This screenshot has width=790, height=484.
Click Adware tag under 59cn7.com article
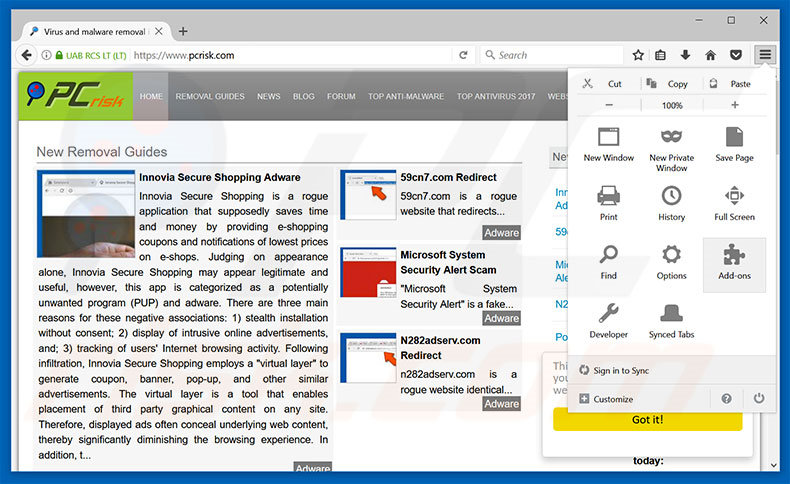(x=501, y=233)
